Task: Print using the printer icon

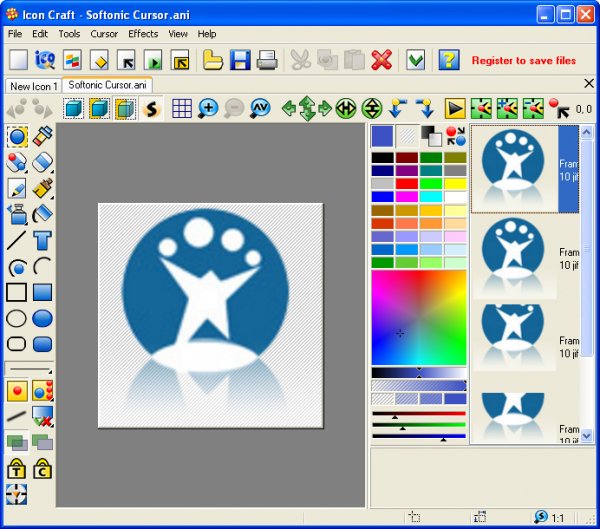Action: tap(267, 60)
